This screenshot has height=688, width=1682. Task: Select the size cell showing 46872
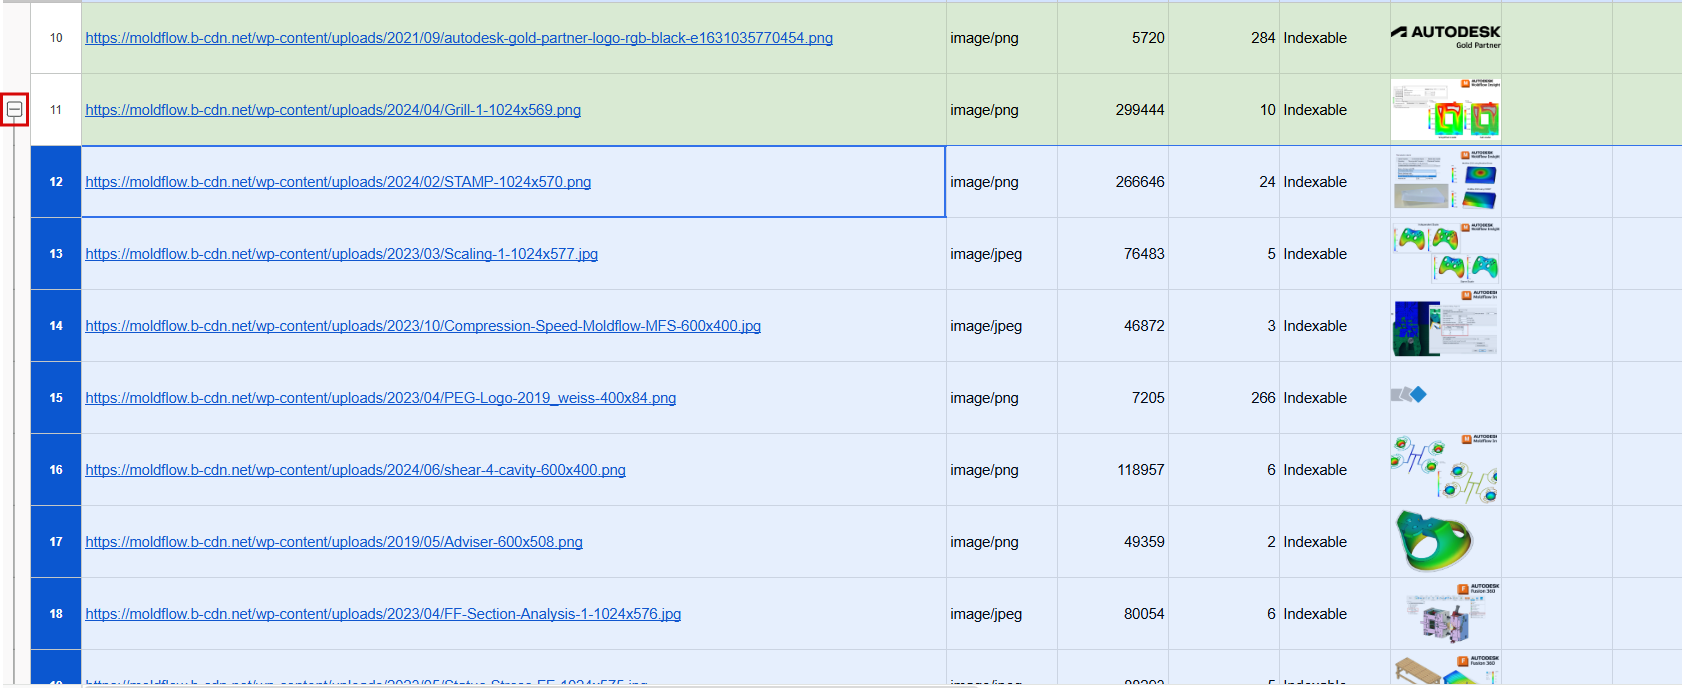[1113, 326]
